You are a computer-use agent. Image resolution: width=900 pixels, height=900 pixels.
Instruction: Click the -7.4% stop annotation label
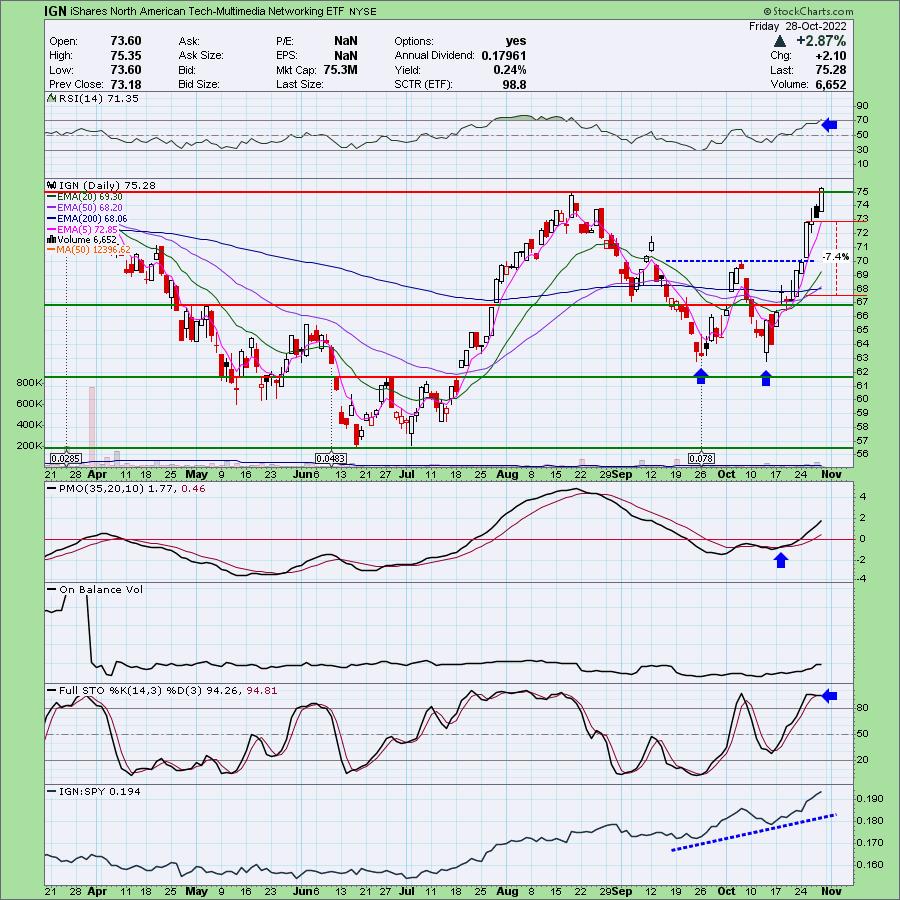[835, 257]
